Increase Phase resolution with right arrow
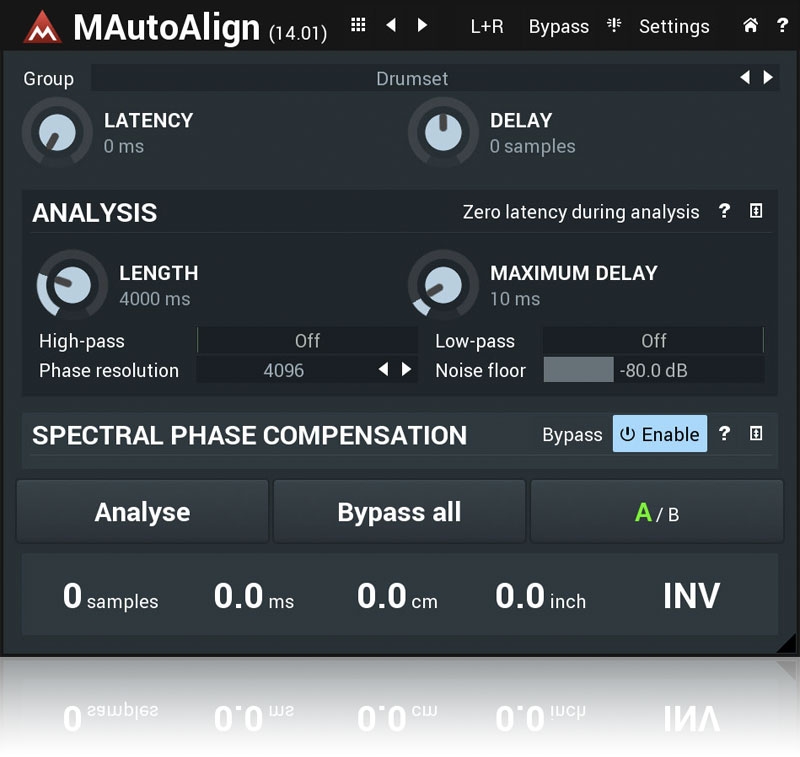 [406, 370]
